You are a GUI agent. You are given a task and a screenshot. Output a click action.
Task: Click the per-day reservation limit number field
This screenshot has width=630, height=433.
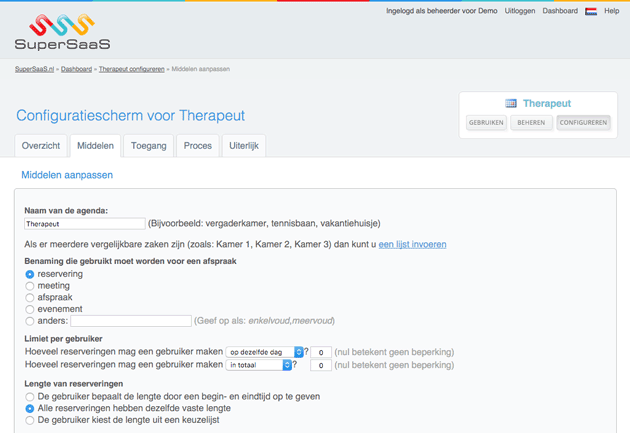pos(321,352)
